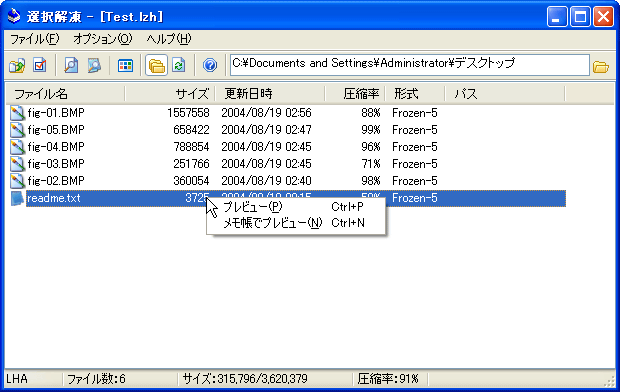Sort by the サイズ column header
This screenshot has width=620, height=392.
170,94
